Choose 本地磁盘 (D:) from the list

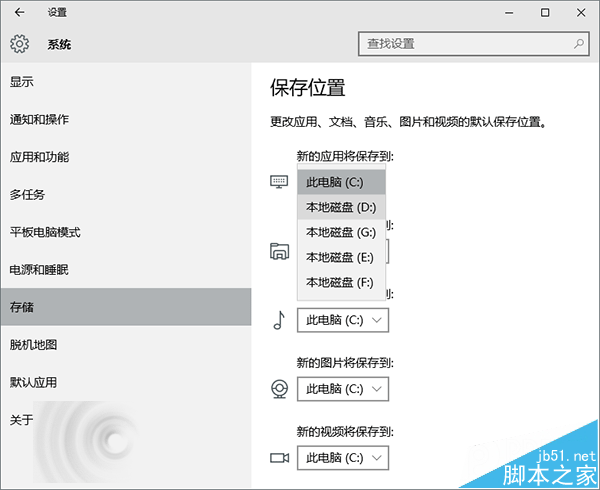pyautogui.click(x=341, y=207)
